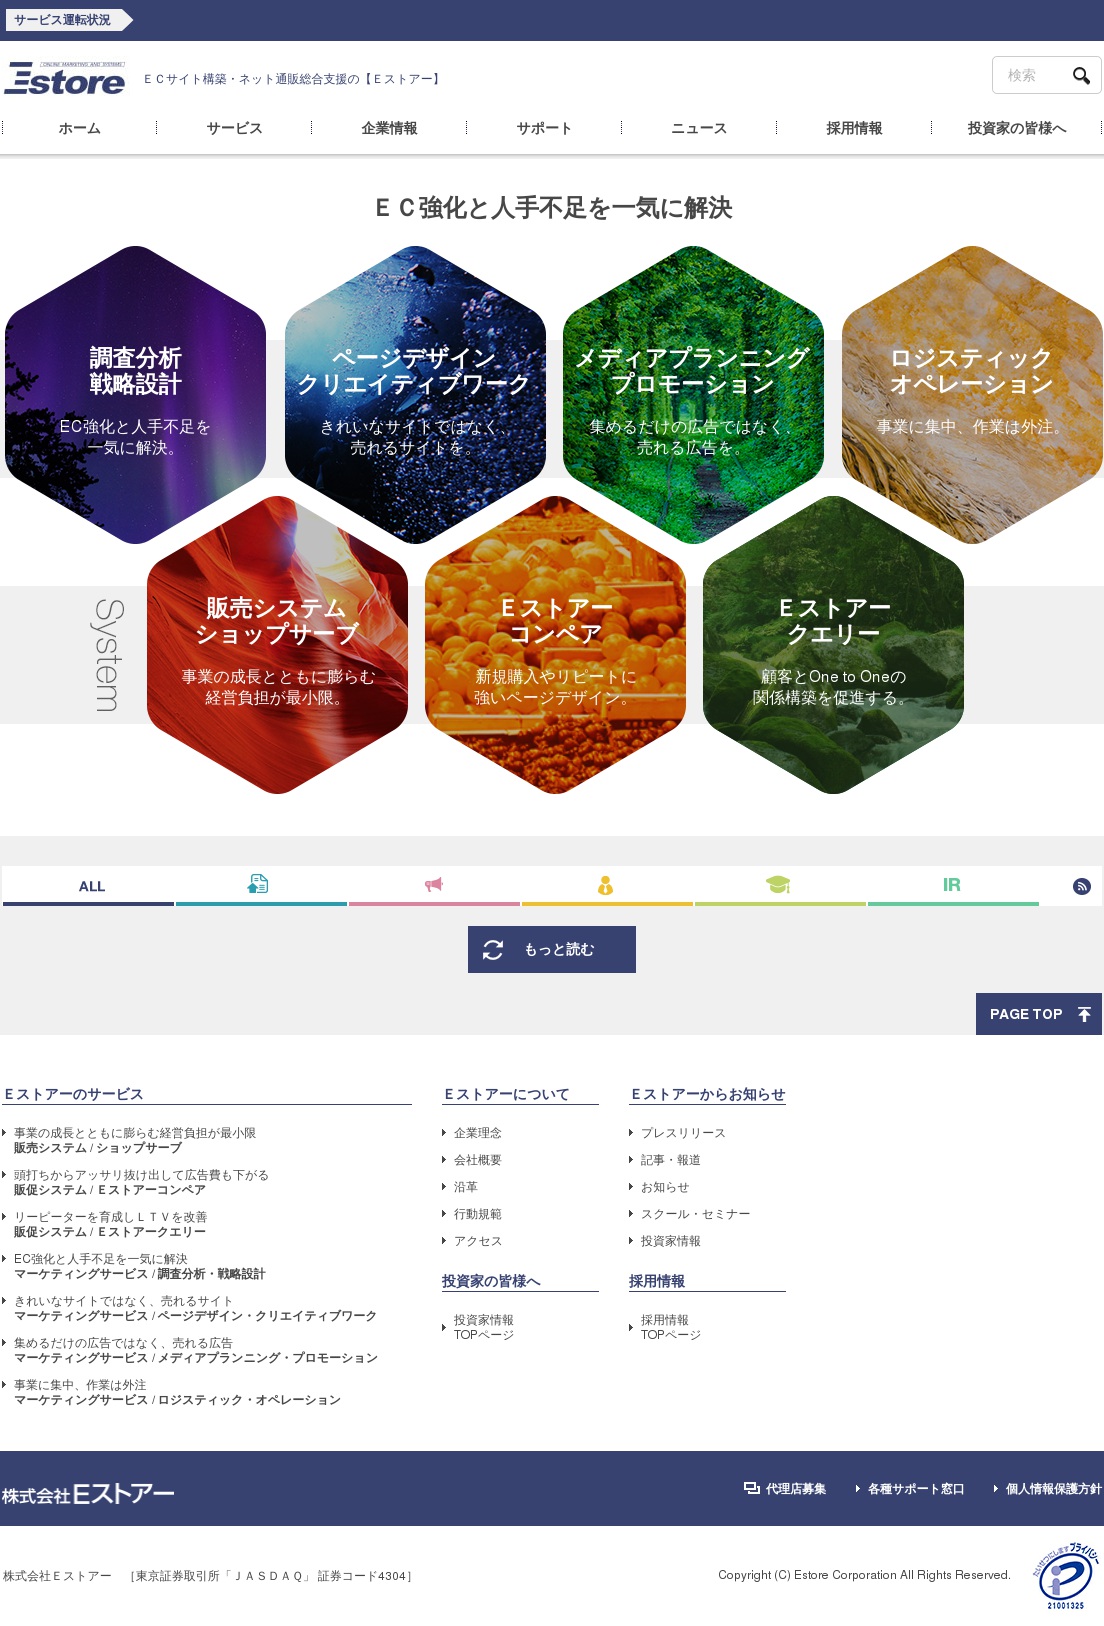
Task: Click the privacy mark badge
Action: coord(1066,1576)
